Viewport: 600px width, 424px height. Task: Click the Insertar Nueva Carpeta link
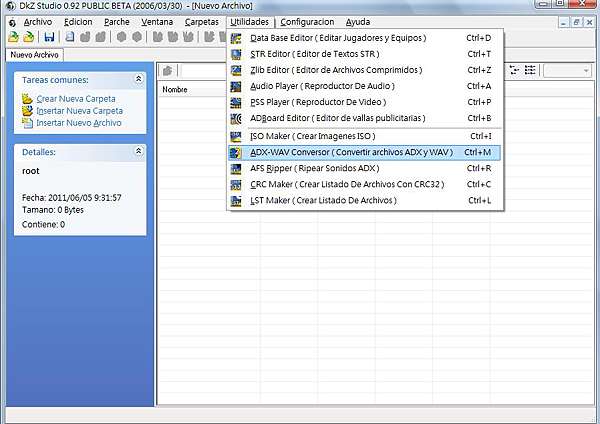pyautogui.click(x=80, y=111)
